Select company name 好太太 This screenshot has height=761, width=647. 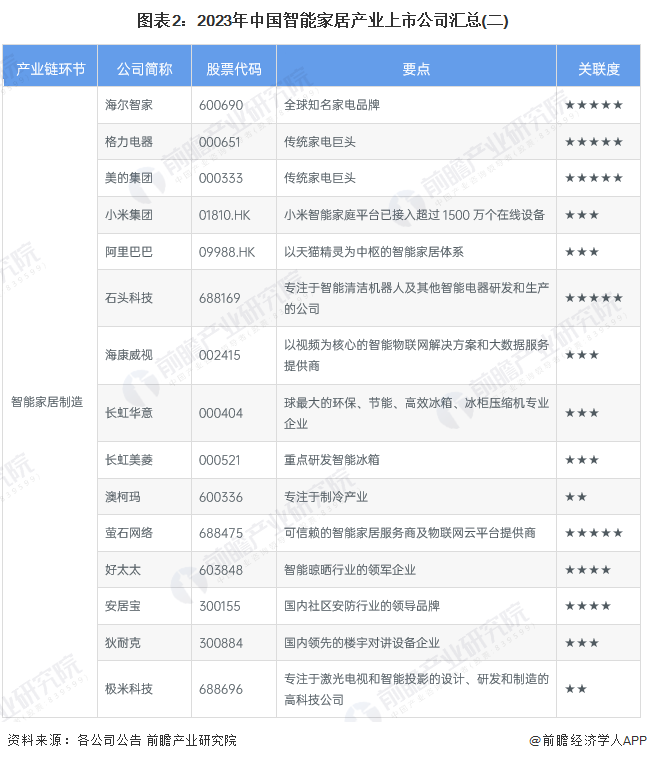pyautogui.click(x=123, y=570)
